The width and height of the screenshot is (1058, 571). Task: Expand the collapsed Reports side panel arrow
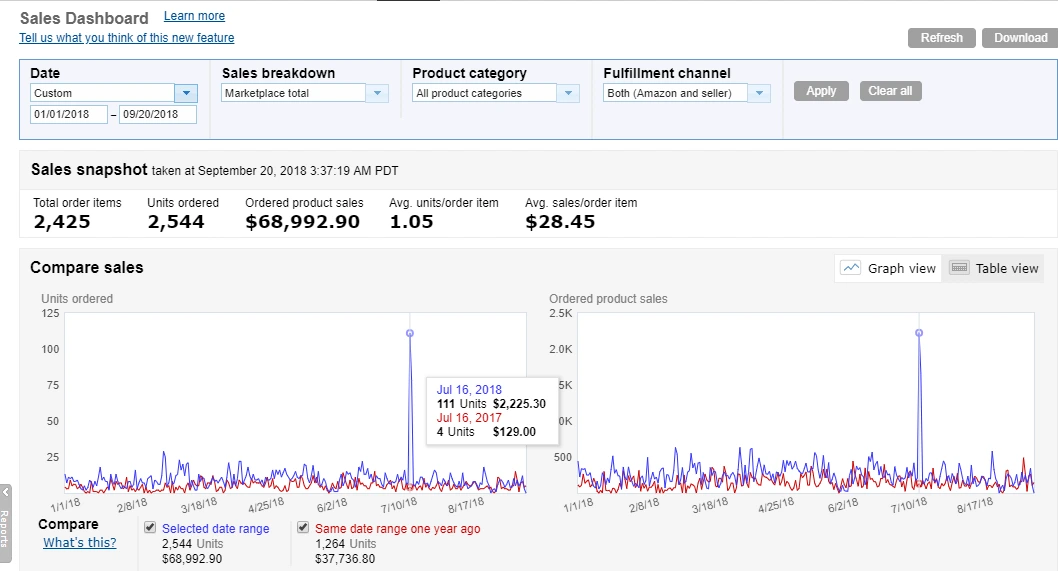click(x=5, y=492)
